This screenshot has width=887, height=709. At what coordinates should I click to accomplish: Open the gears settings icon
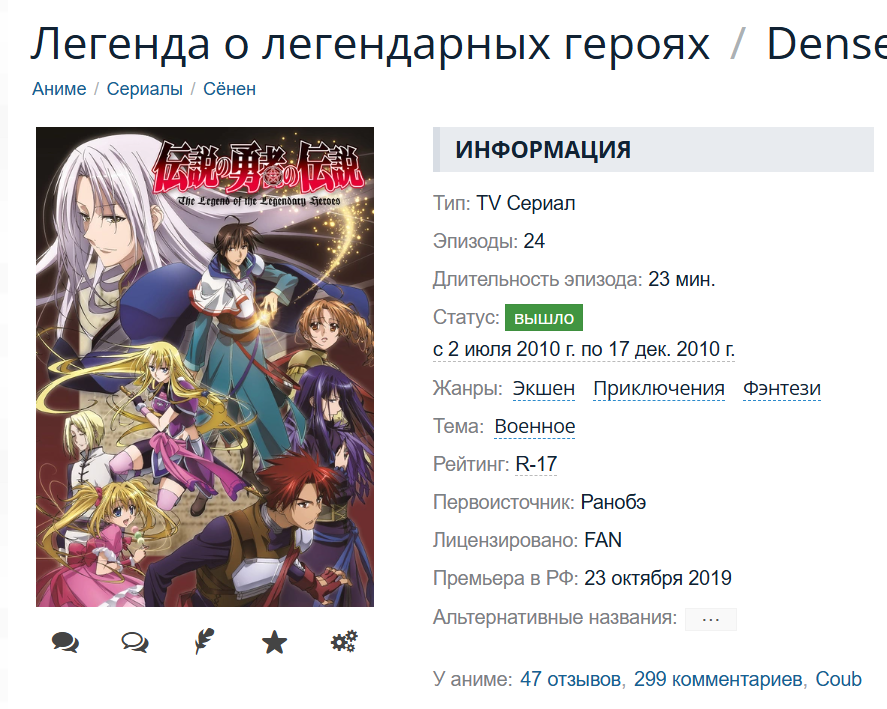pos(344,642)
